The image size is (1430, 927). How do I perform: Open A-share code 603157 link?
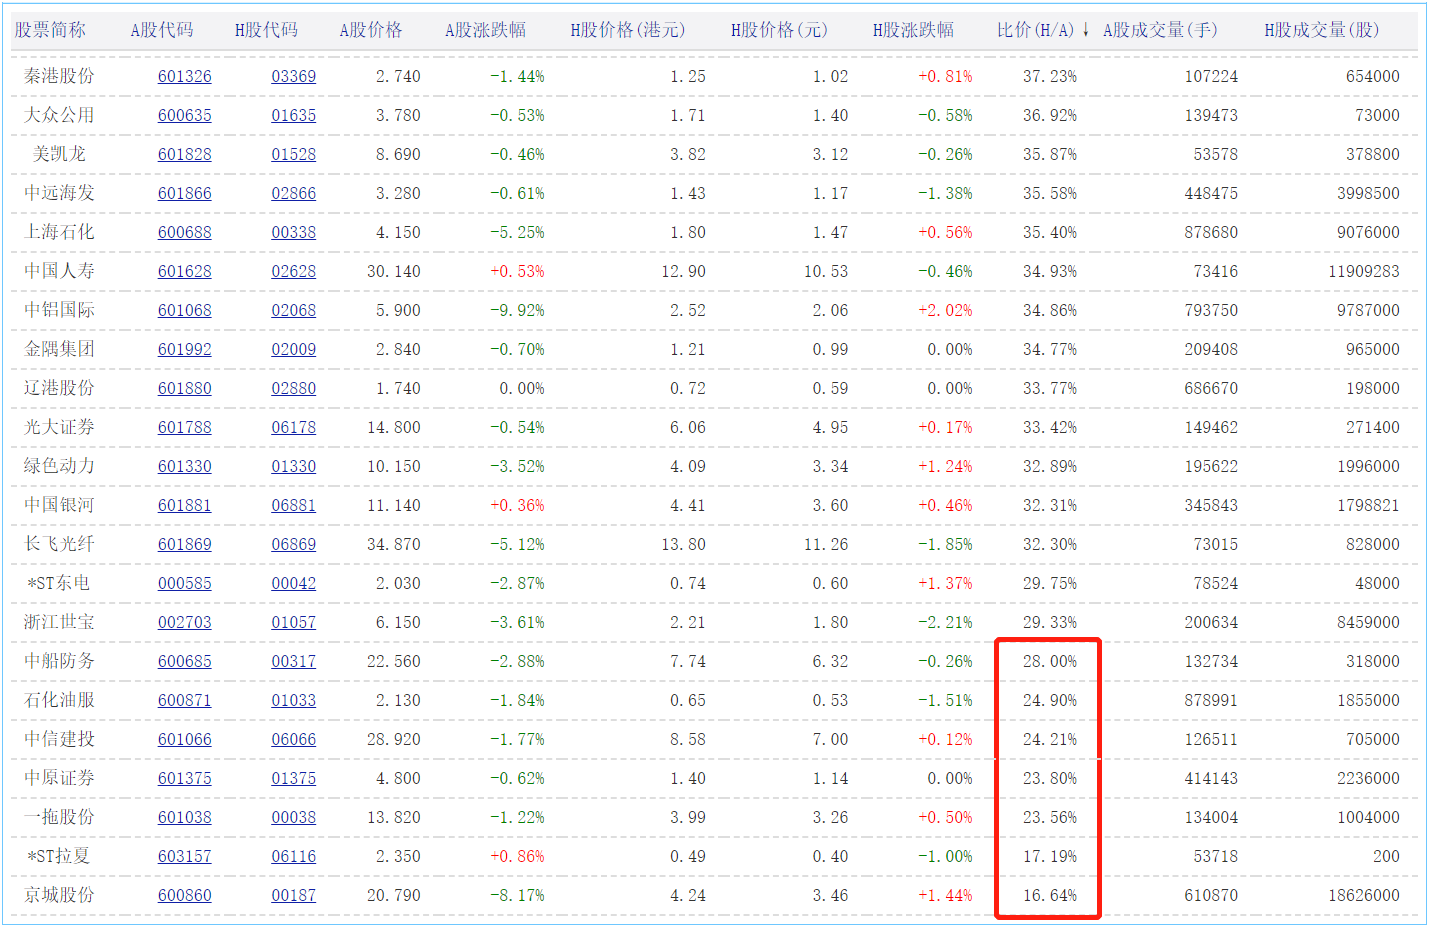[x=185, y=856]
